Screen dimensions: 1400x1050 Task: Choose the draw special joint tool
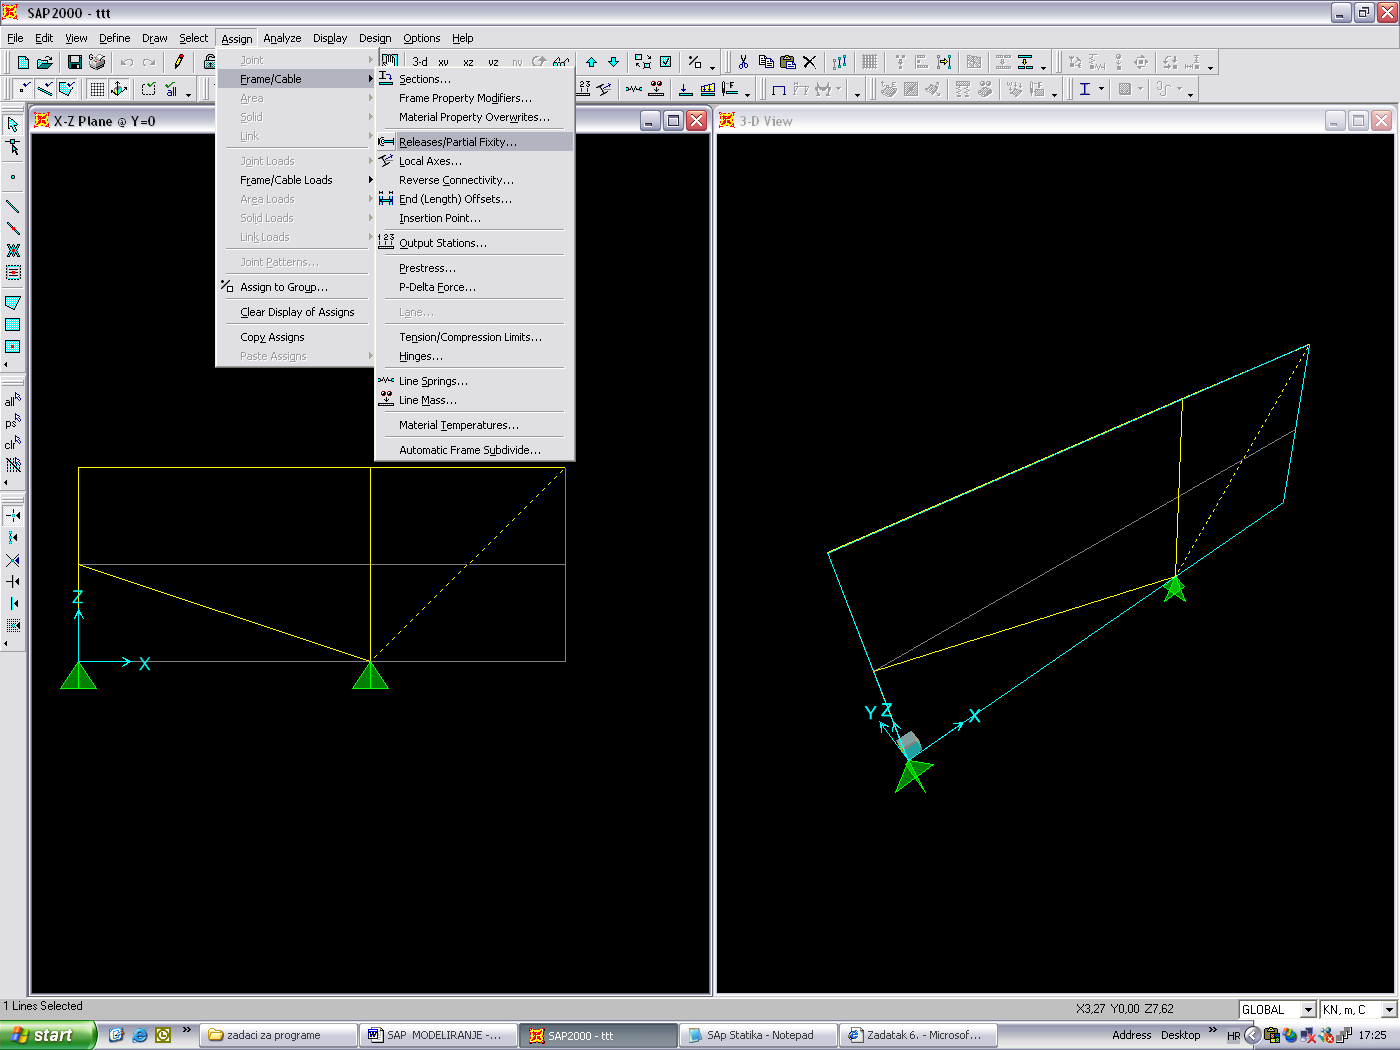point(13,177)
